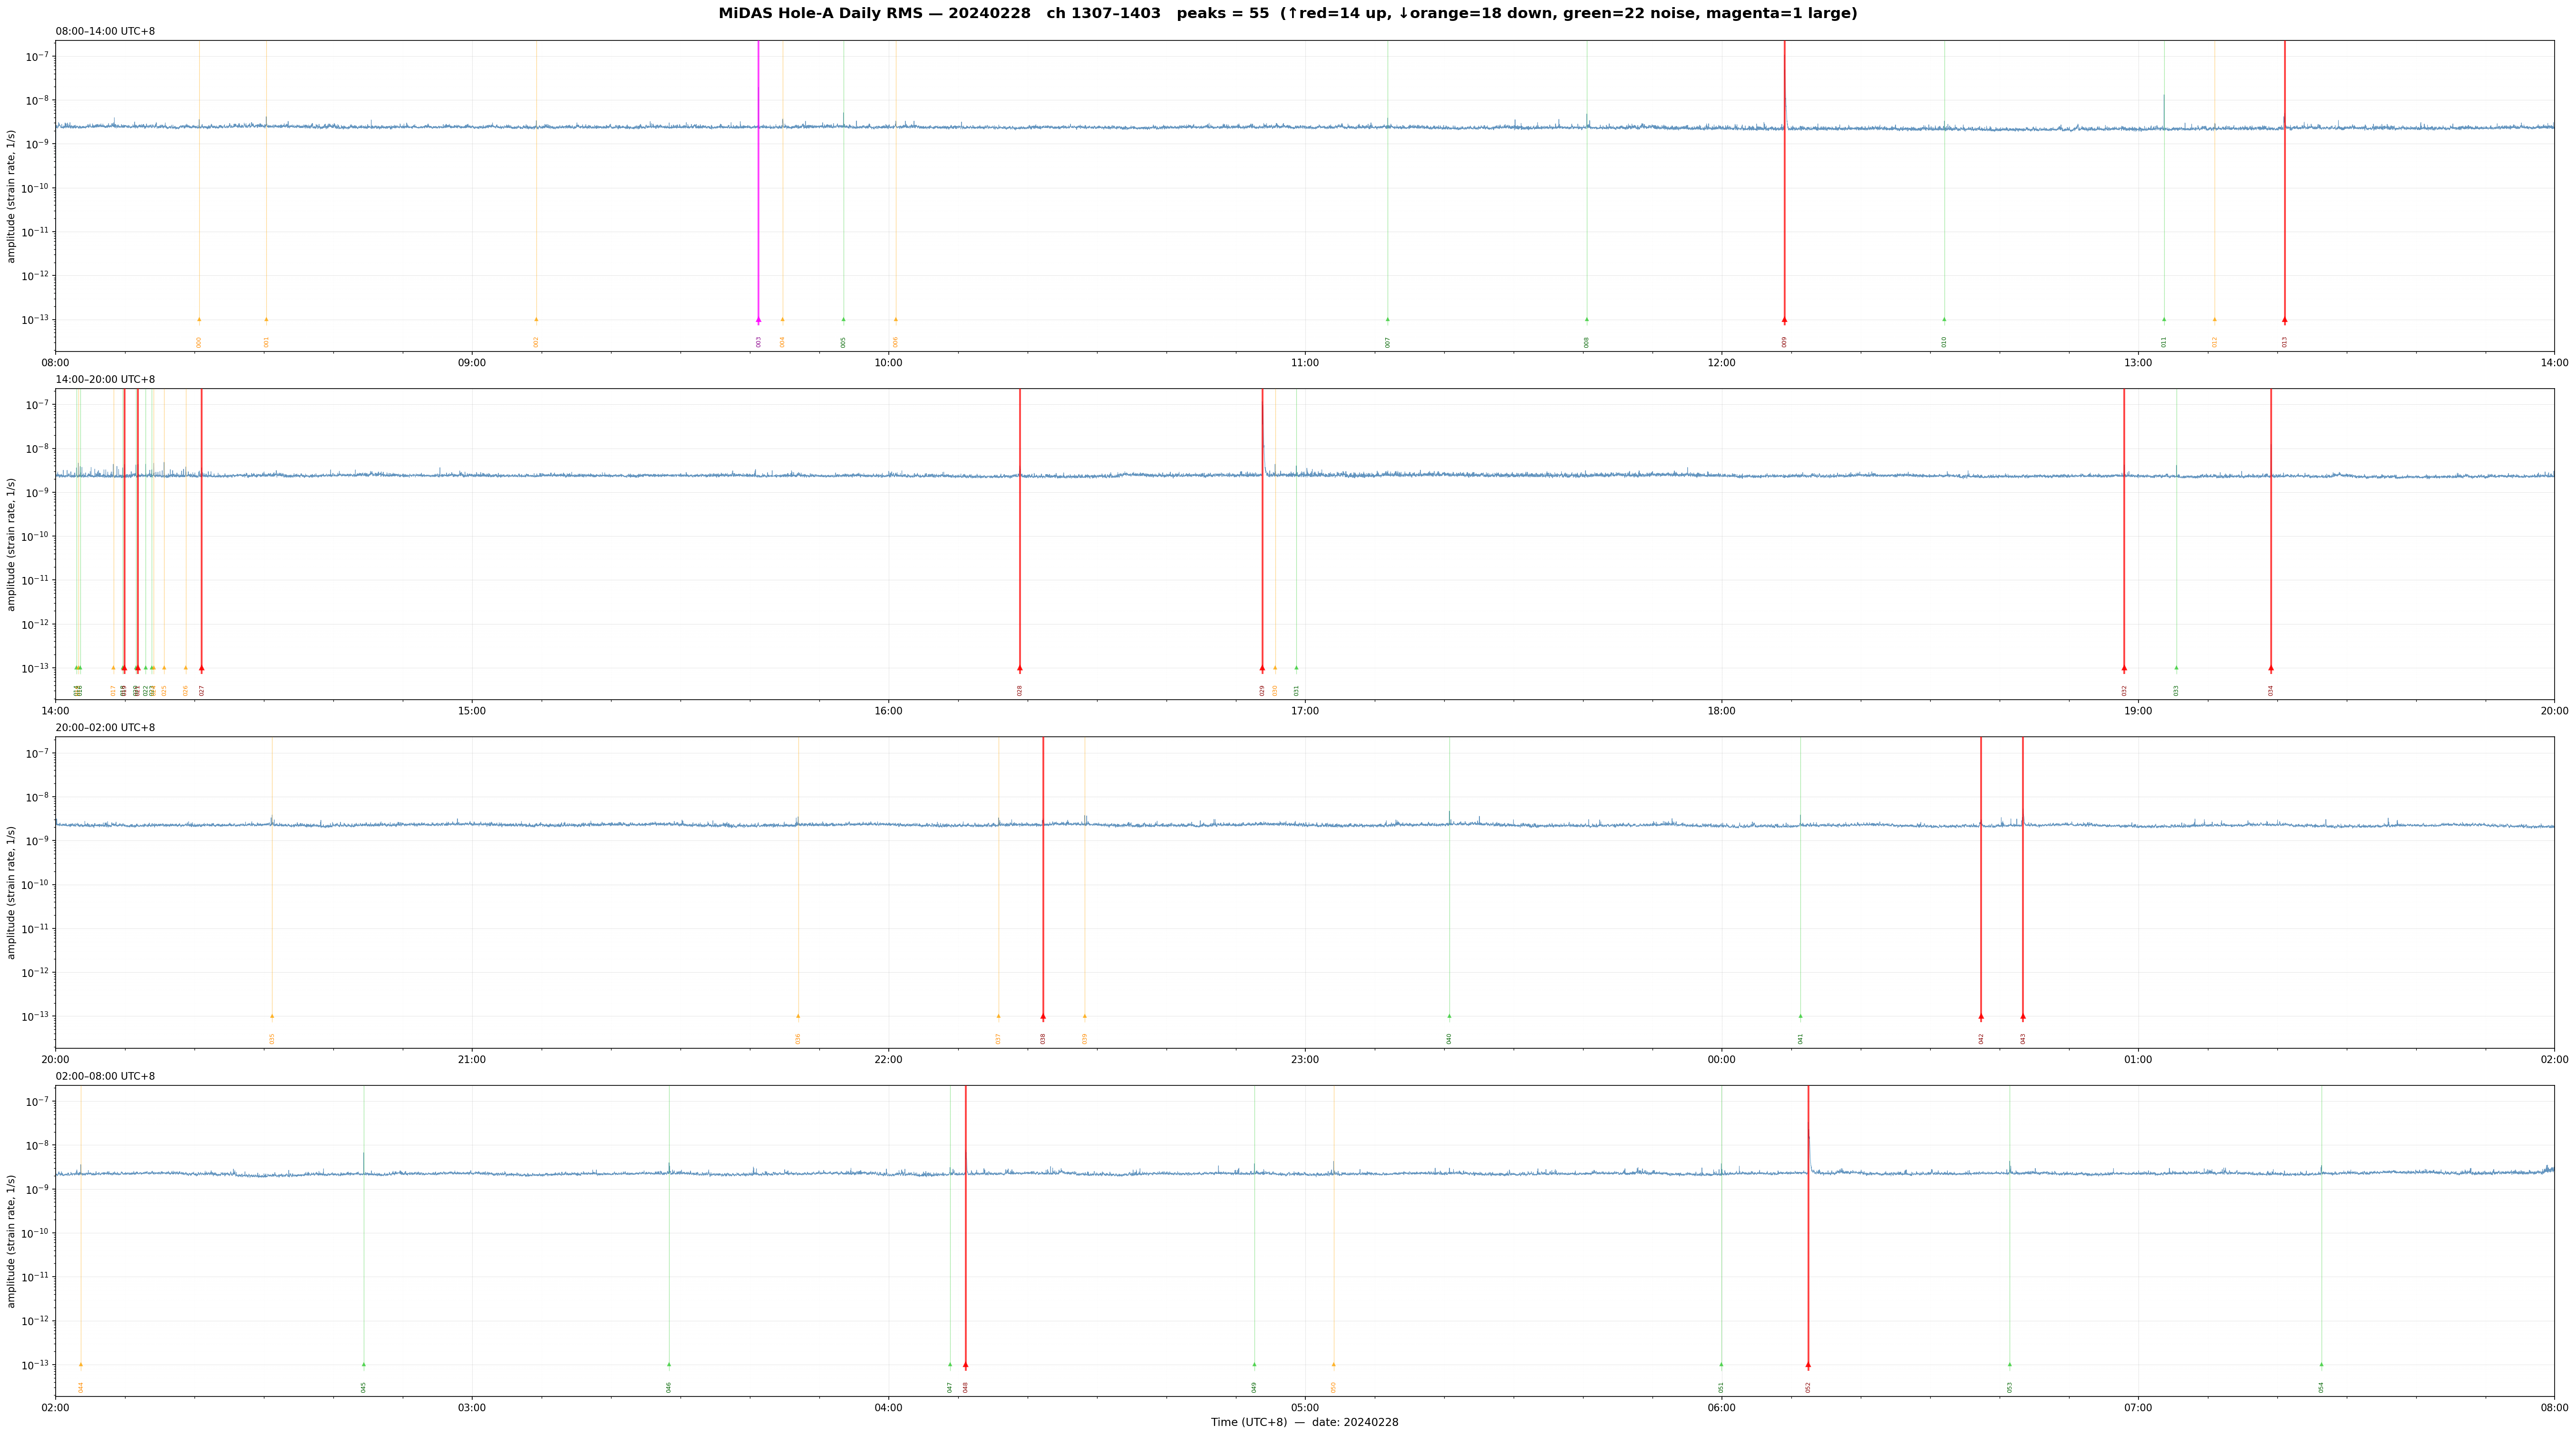
Task: Click green noise marker 053
Action: (2009, 1364)
